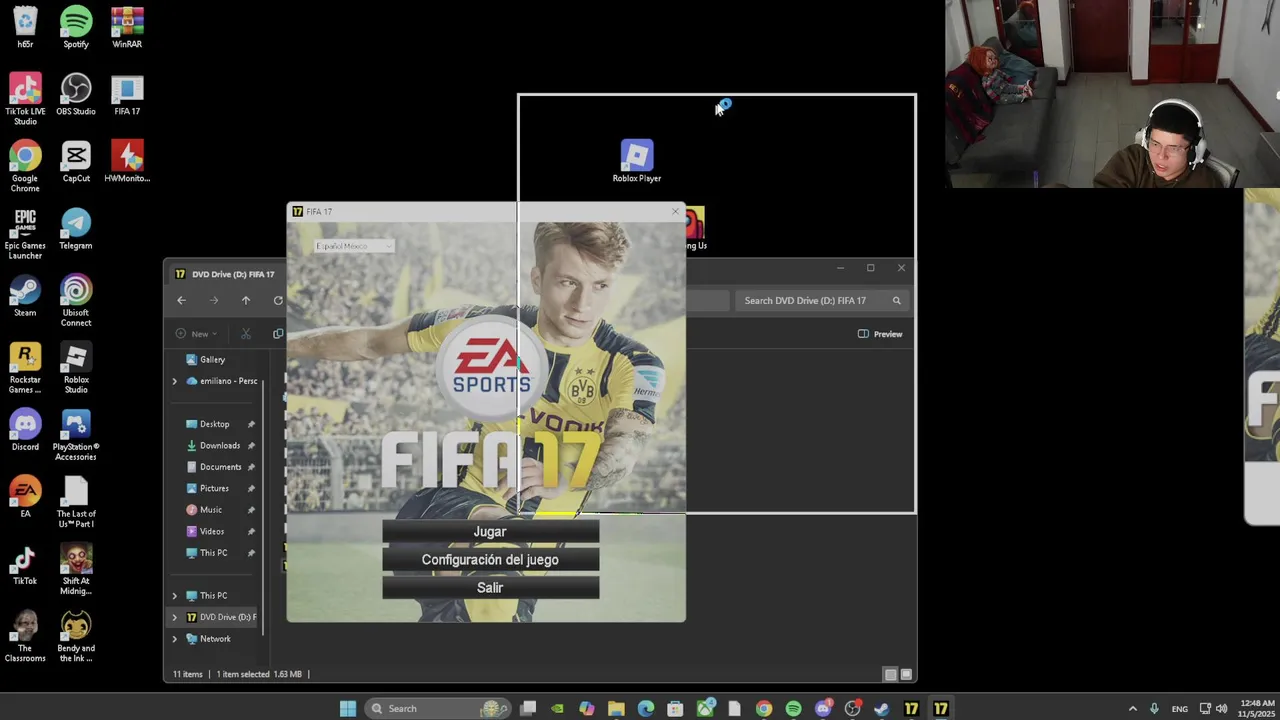Open Music in the Explorer sidebar

210,510
